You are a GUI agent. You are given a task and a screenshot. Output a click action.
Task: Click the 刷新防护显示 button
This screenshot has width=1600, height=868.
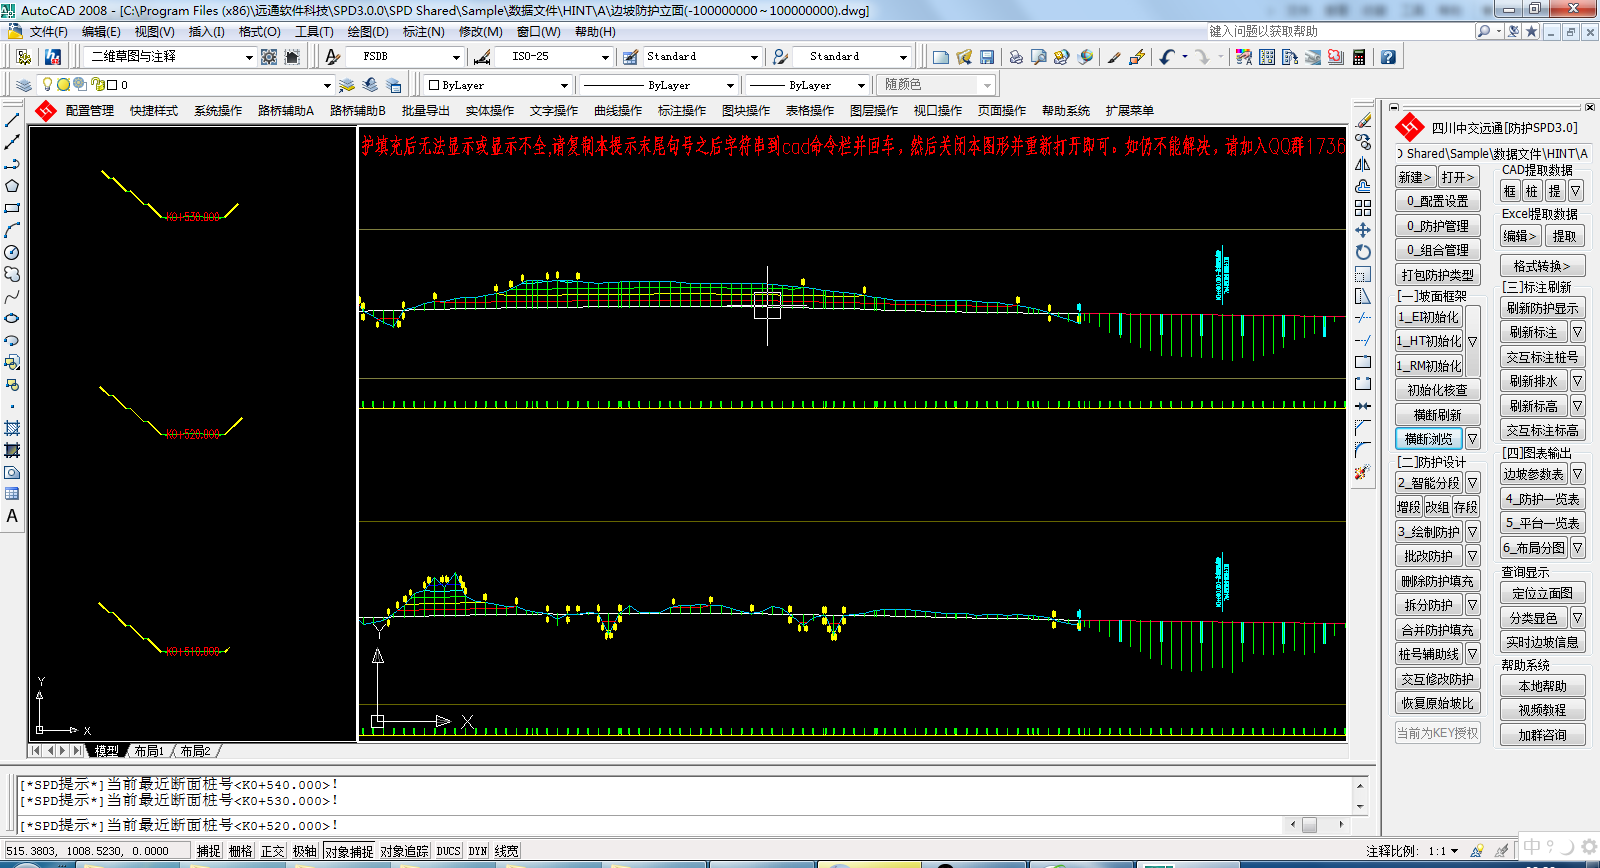click(x=1543, y=308)
